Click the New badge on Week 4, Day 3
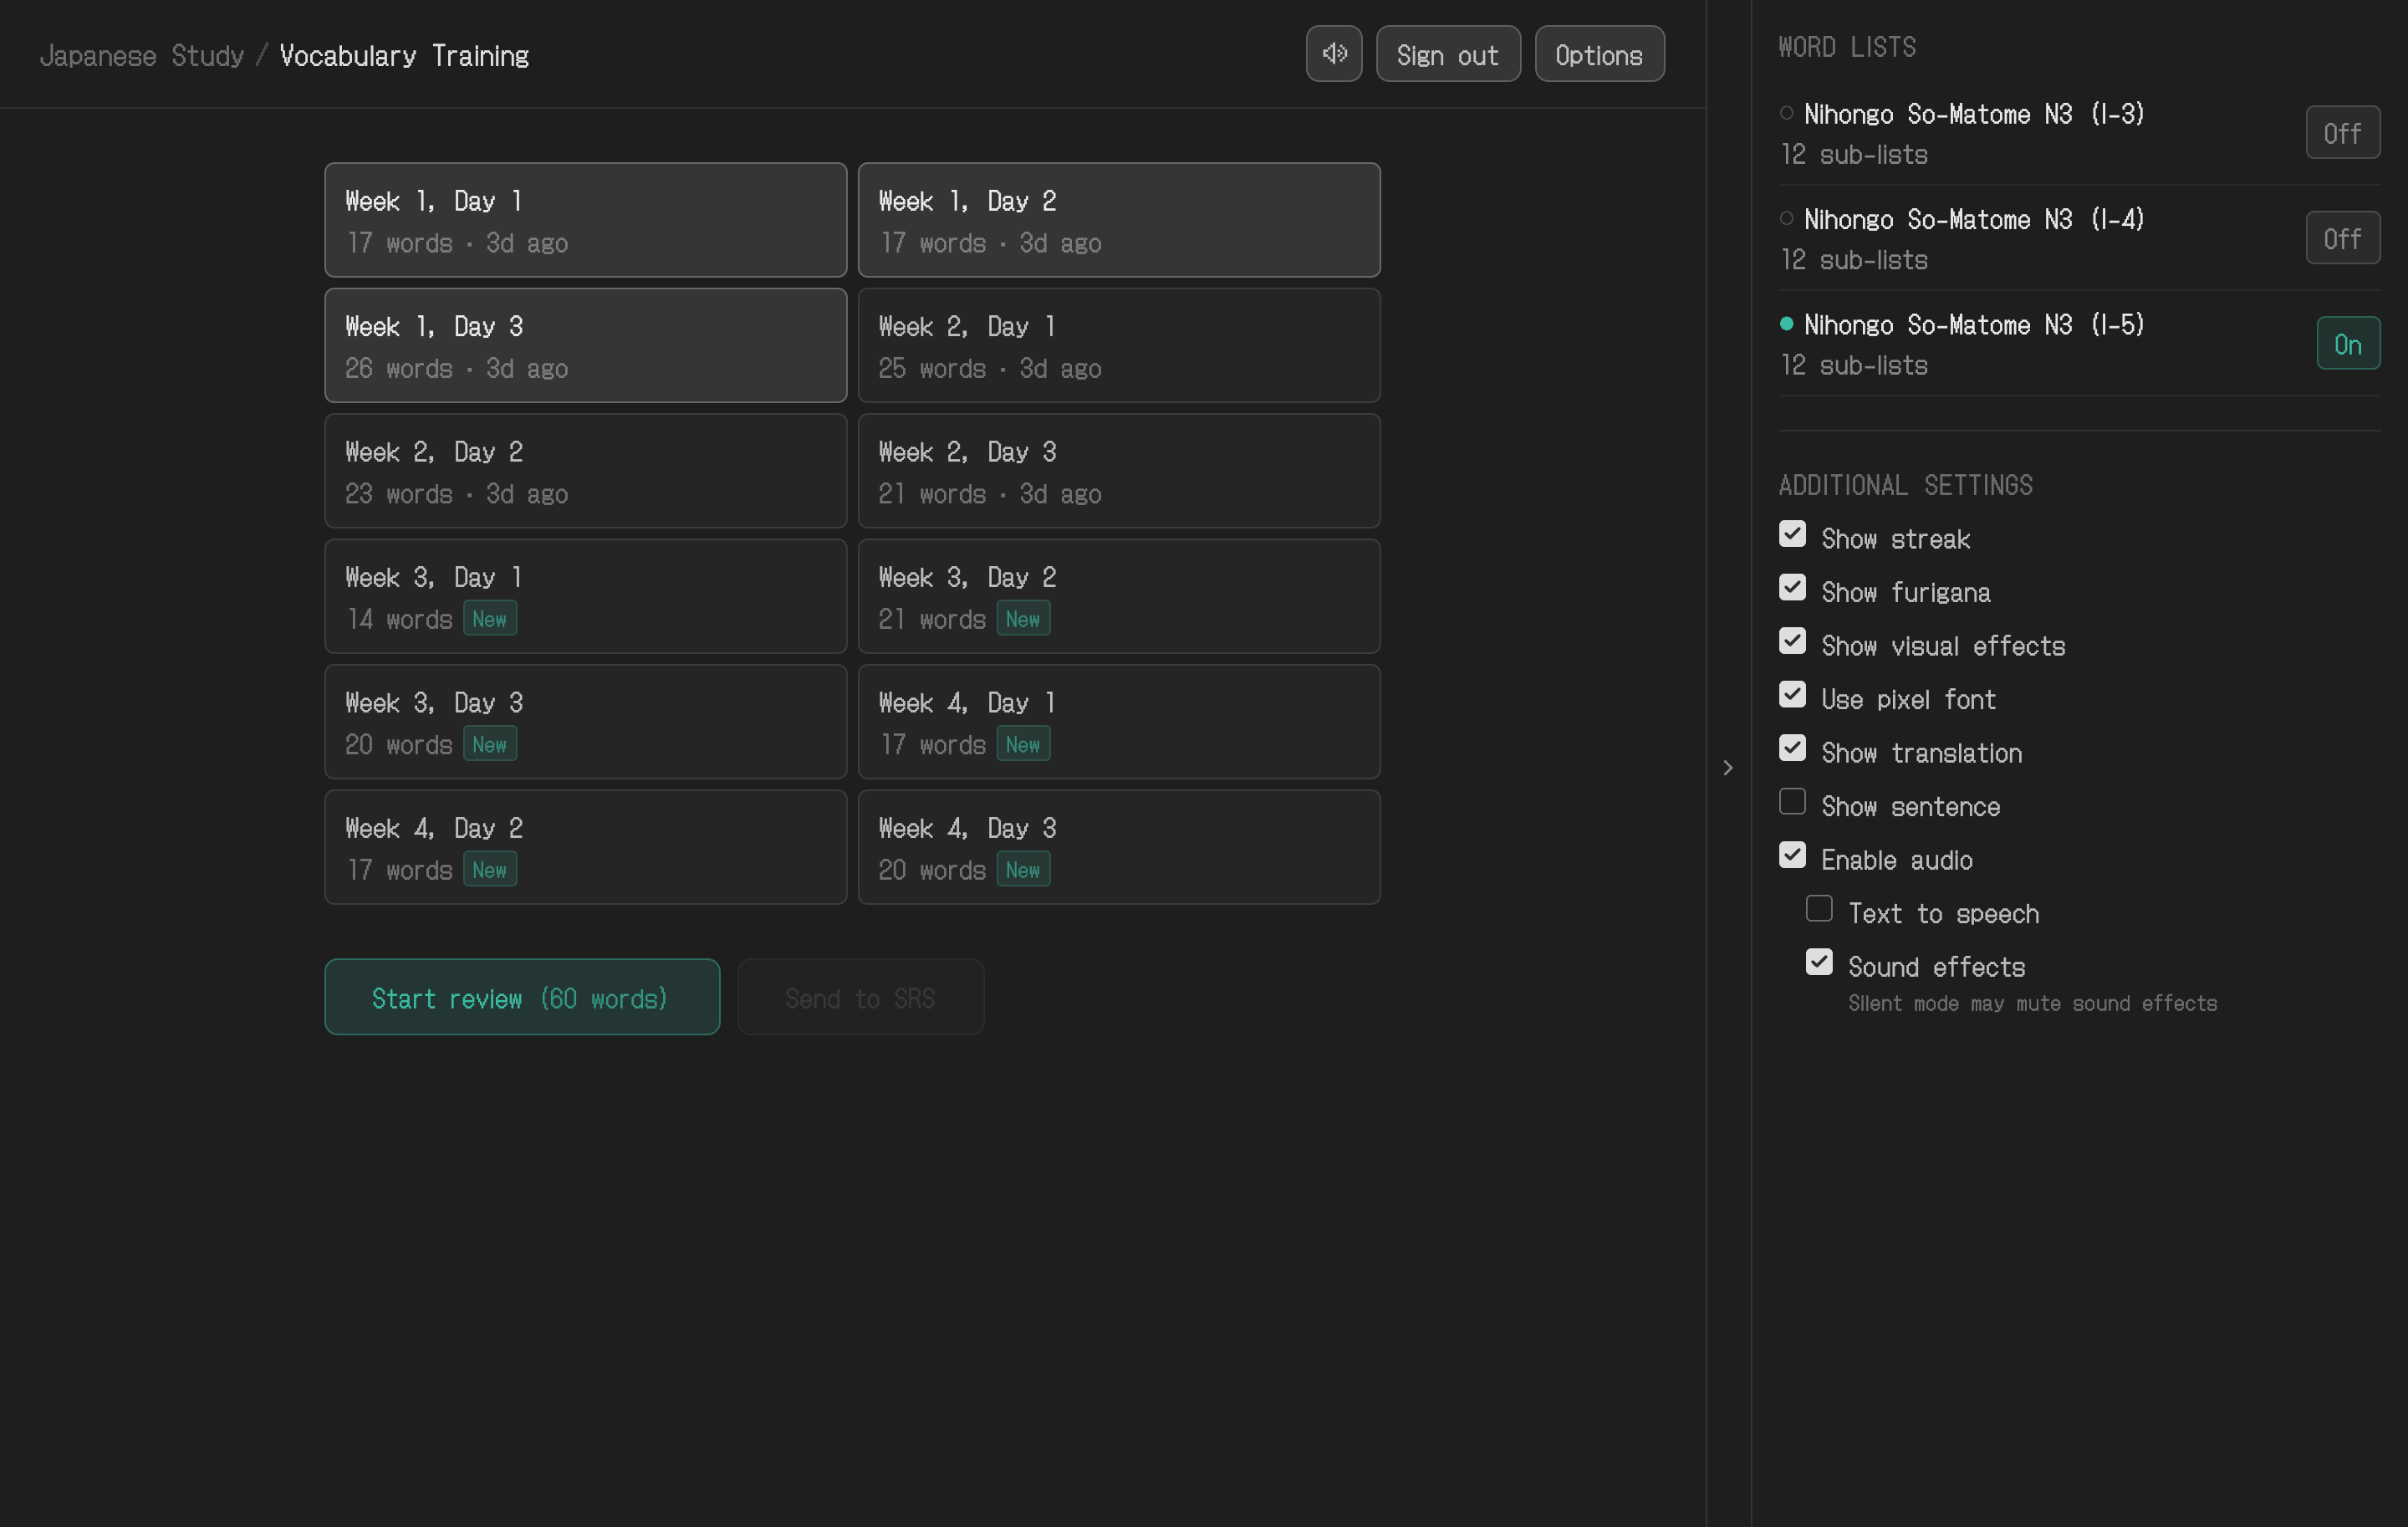Screen dimensions: 2408x1527 click(1023, 870)
